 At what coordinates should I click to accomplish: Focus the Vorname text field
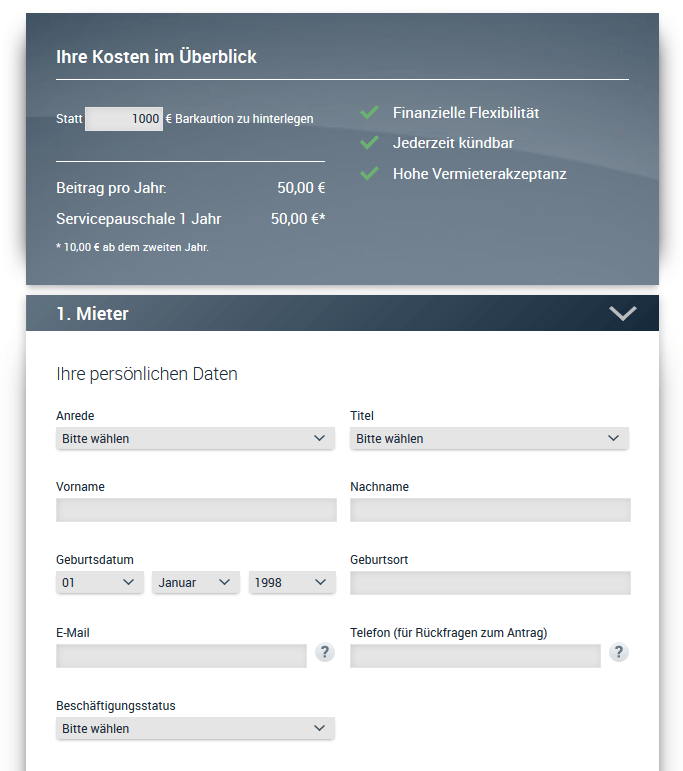pos(196,510)
